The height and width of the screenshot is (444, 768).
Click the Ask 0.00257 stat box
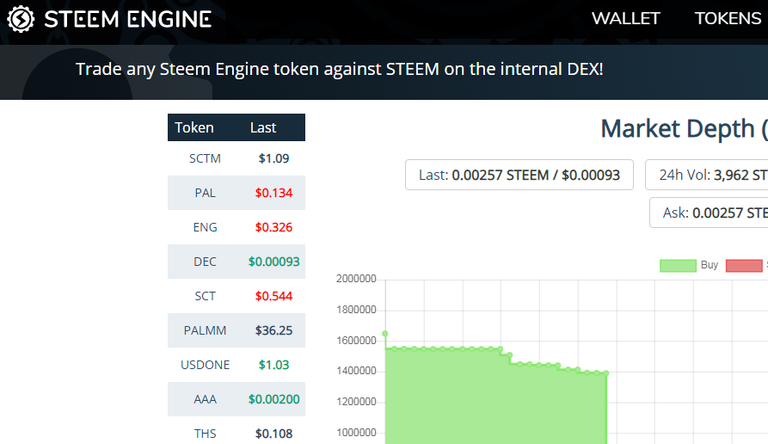(709, 213)
